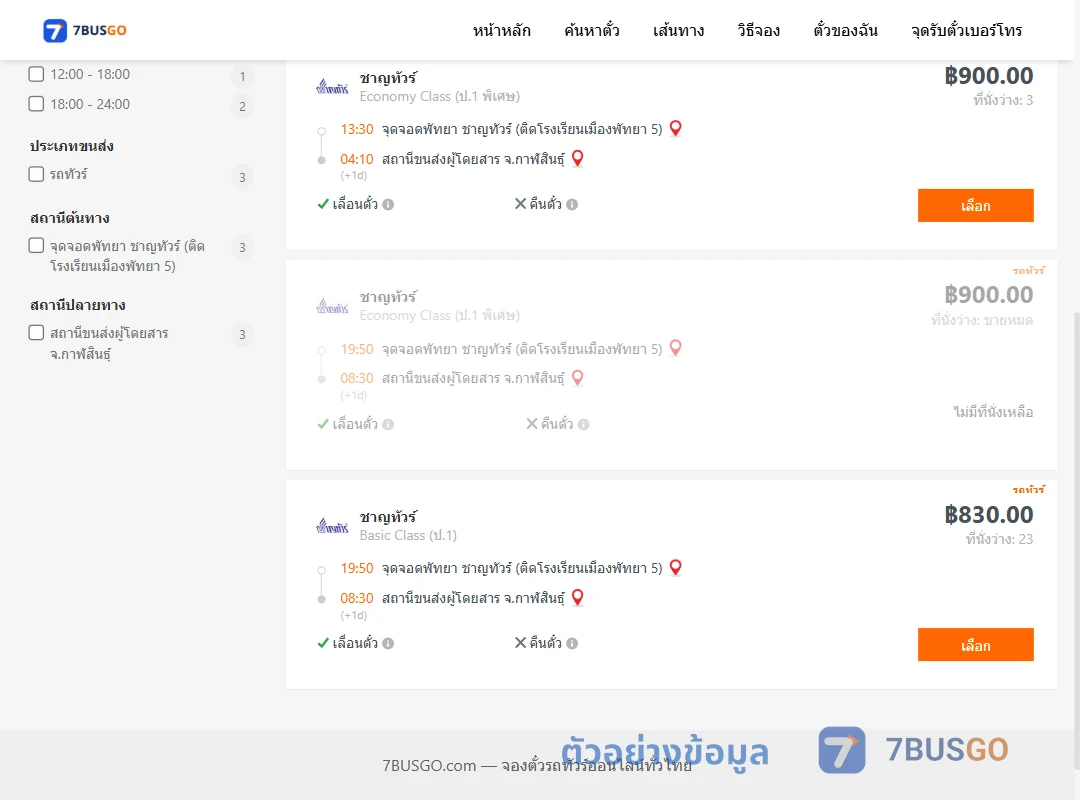Click ชาญทัวร์ operator logo on Basic Class trip

[x=332, y=526]
